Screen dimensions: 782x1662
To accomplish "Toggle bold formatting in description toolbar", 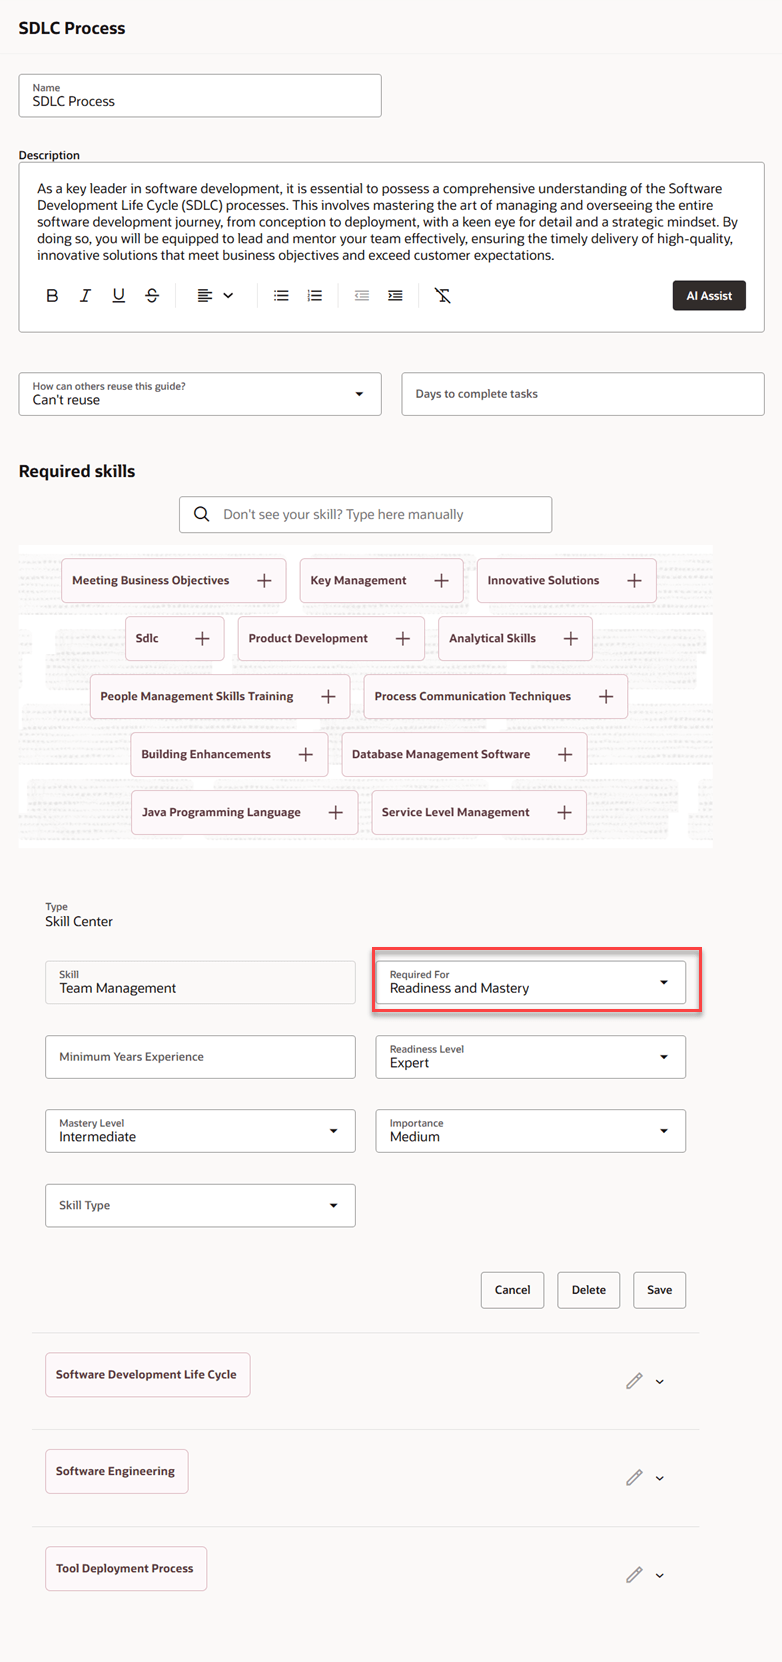I will coord(52,296).
